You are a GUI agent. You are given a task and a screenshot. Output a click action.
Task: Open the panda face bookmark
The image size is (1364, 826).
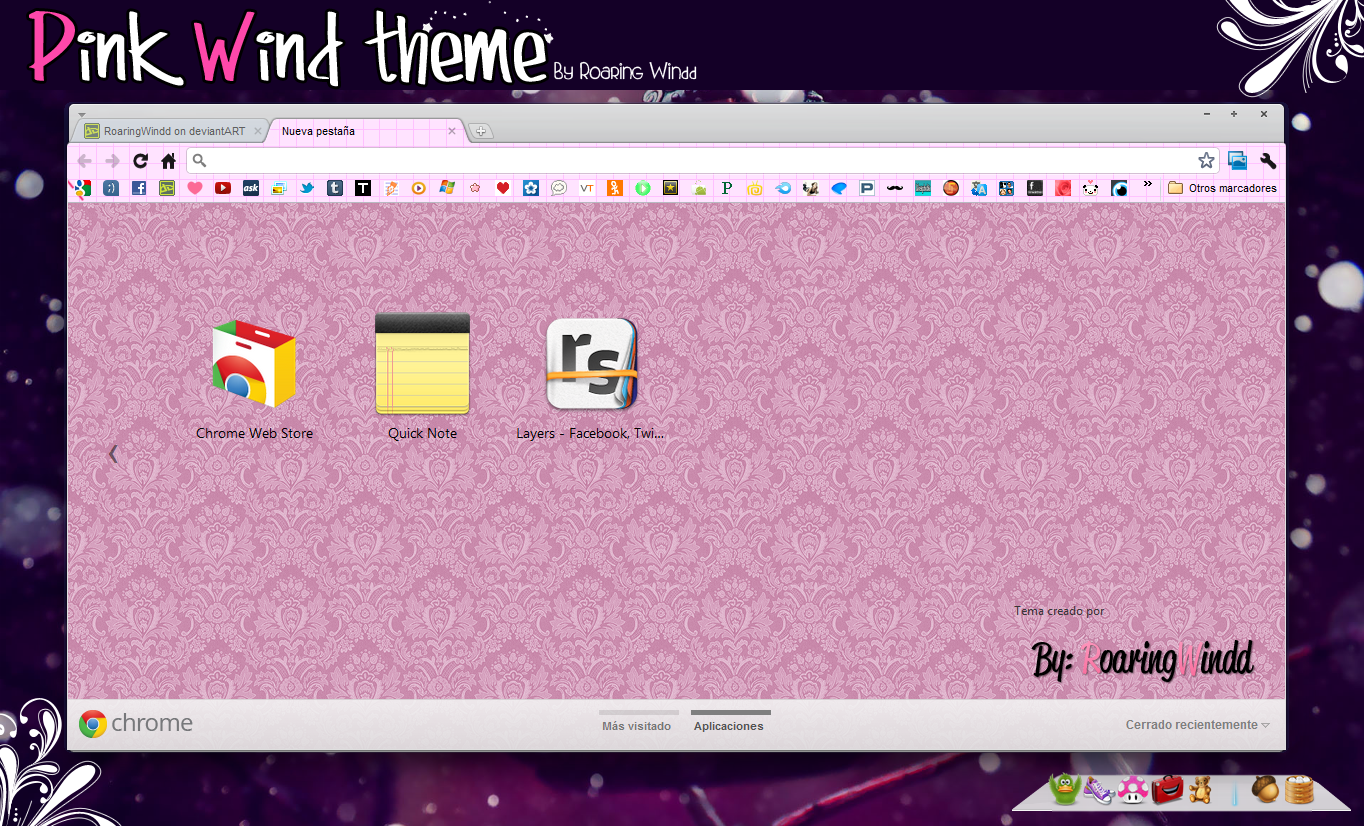(1091, 187)
